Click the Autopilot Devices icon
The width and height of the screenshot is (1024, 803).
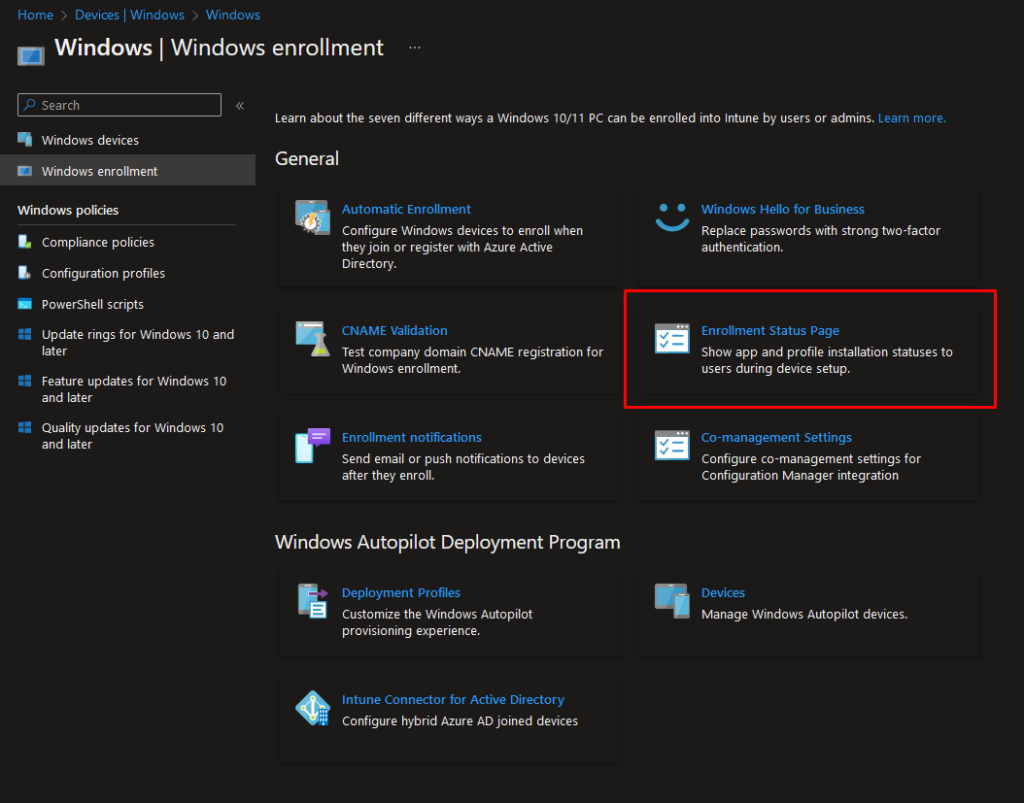(672, 601)
